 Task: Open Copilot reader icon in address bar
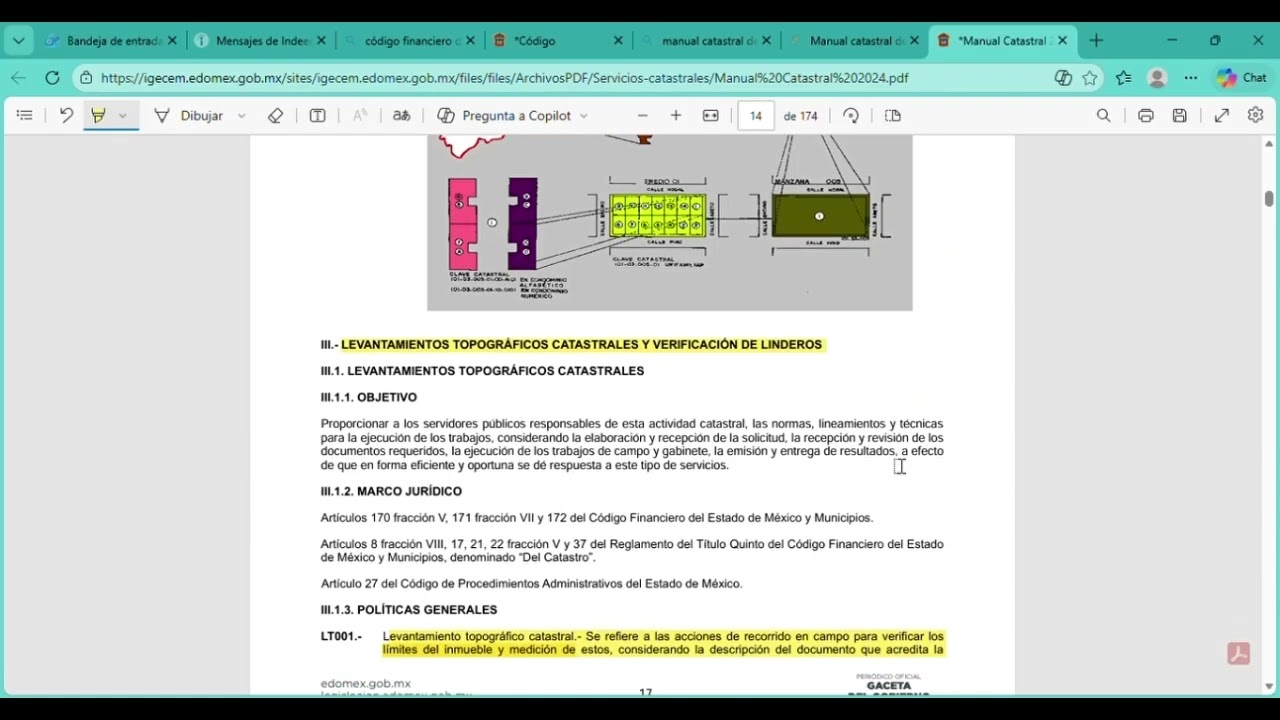(x=1063, y=78)
